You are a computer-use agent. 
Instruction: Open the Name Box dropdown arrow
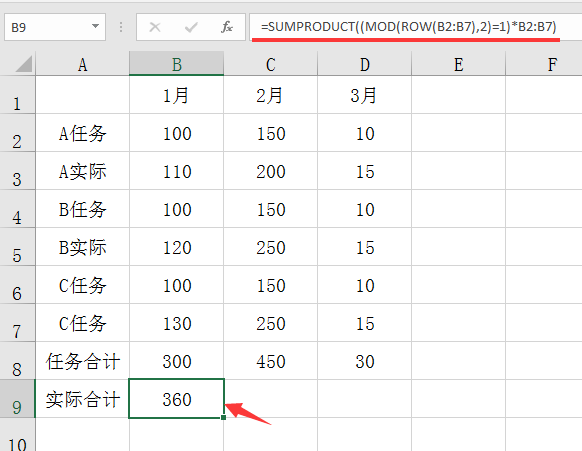click(x=95, y=26)
